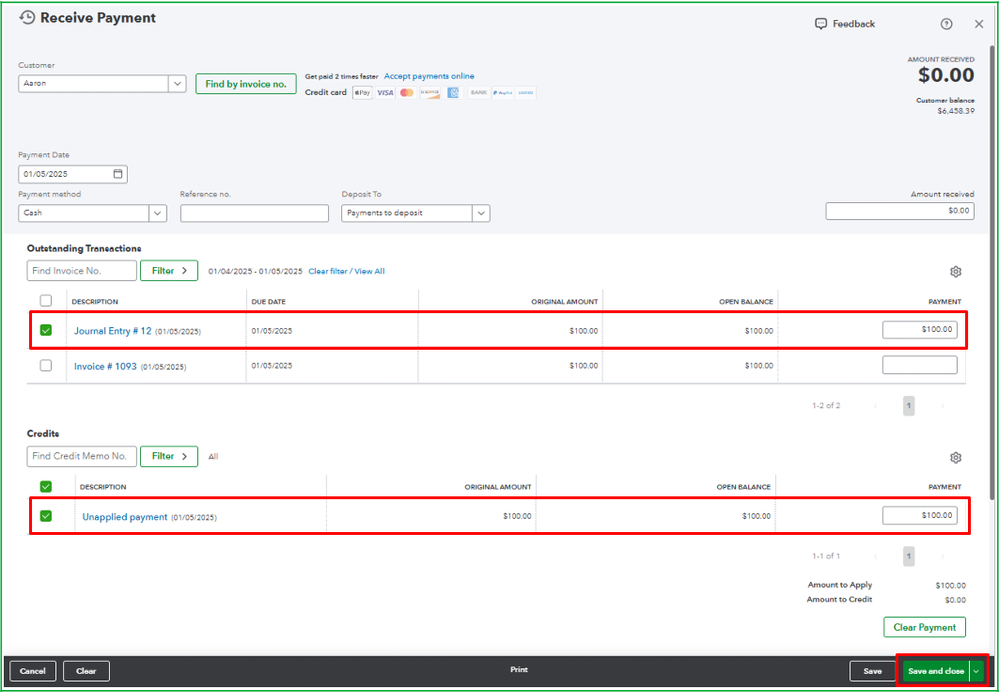Click the PayPal payment icon
Screen dimensions: 999x692
tap(503, 92)
